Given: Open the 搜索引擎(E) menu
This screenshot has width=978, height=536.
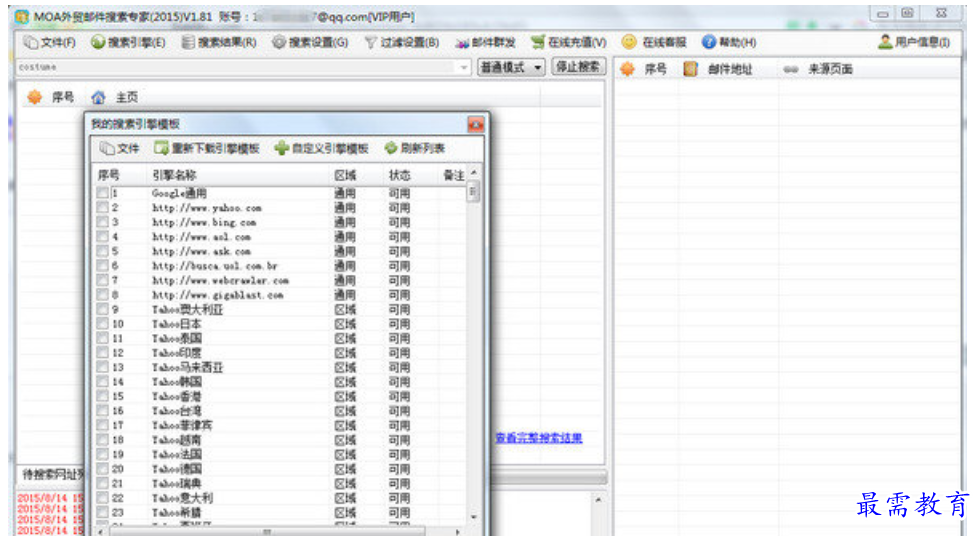Looking at the screenshot, I should pos(128,42).
